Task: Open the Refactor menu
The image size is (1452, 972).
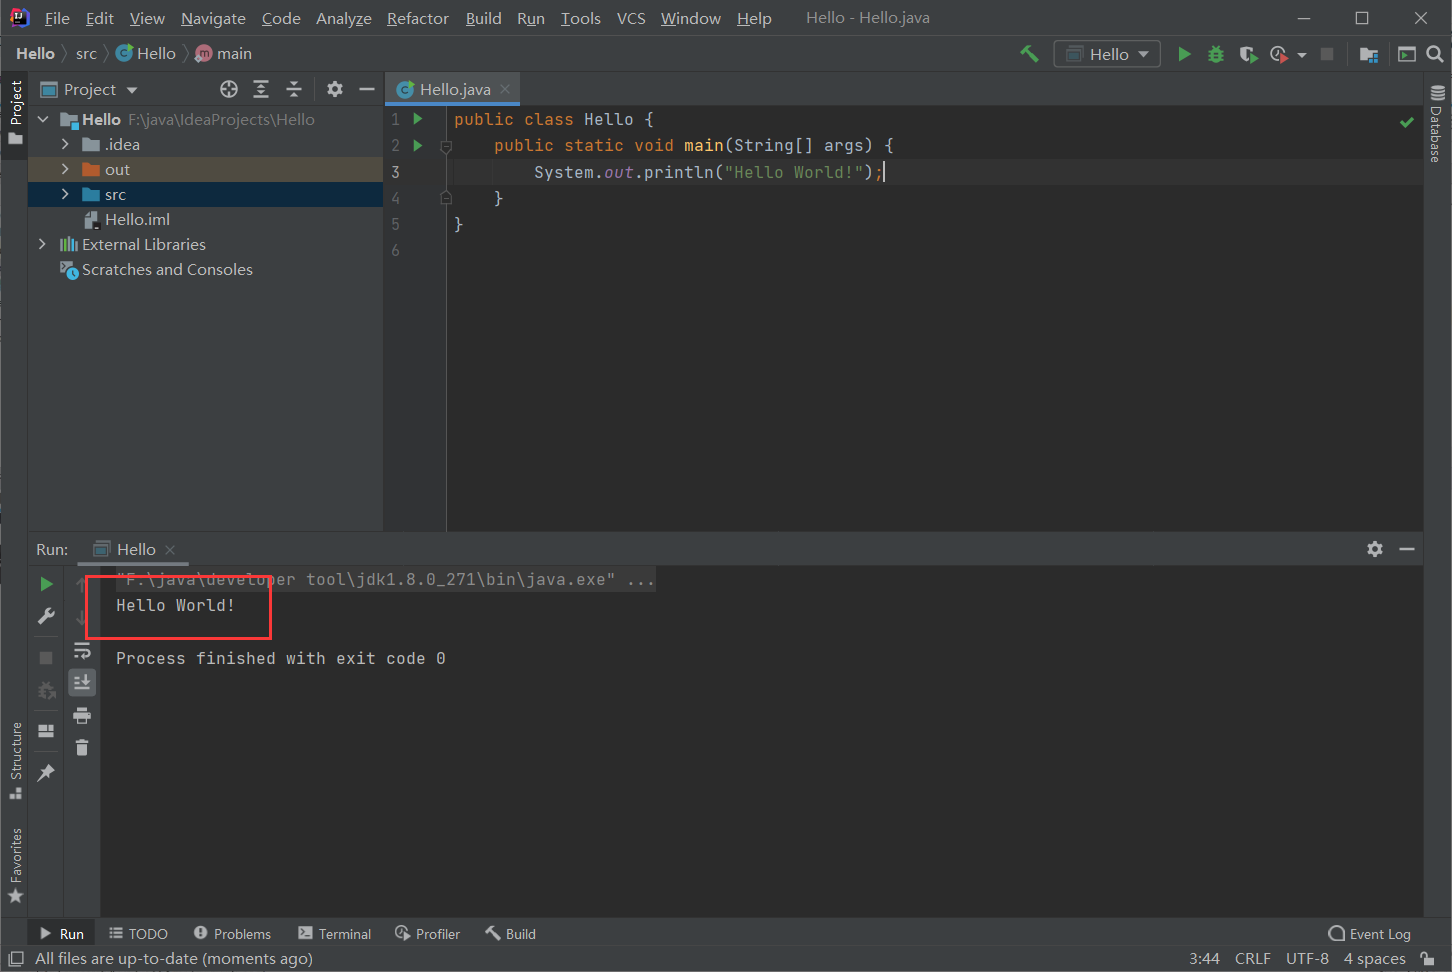Action: point(417,18)
